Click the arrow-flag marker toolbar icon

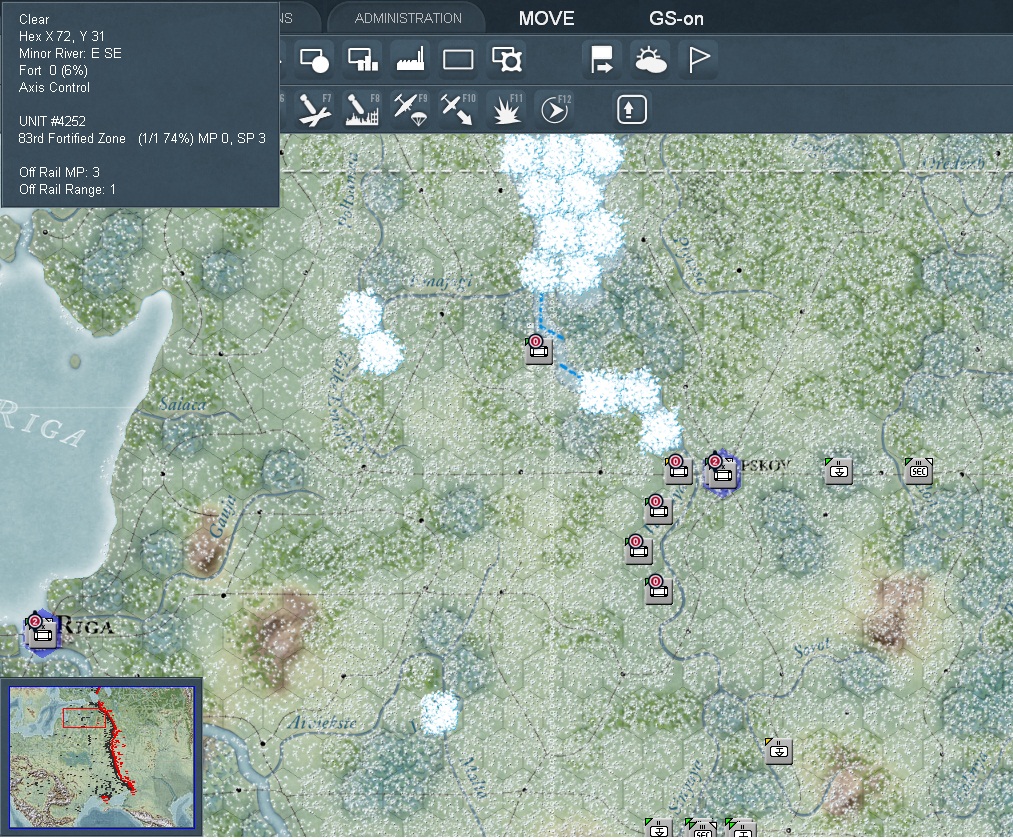coord(602,59)
